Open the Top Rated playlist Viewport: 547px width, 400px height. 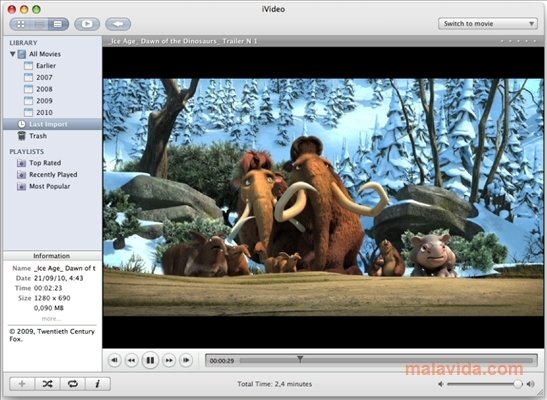tap(45, 163)
